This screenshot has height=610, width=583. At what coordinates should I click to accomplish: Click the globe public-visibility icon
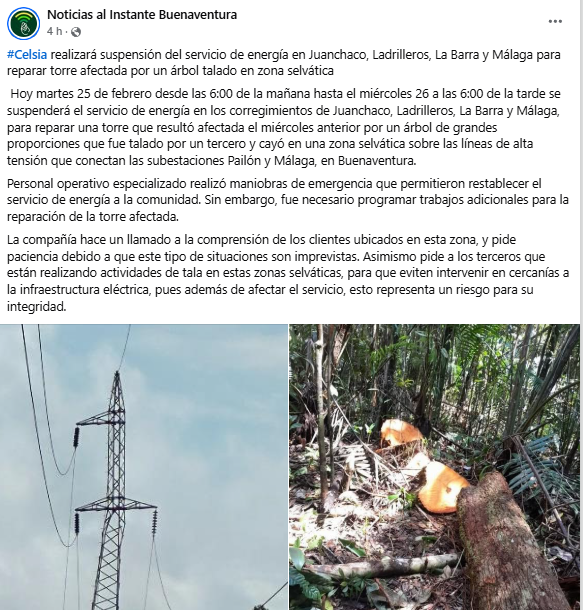coord(76,32)
